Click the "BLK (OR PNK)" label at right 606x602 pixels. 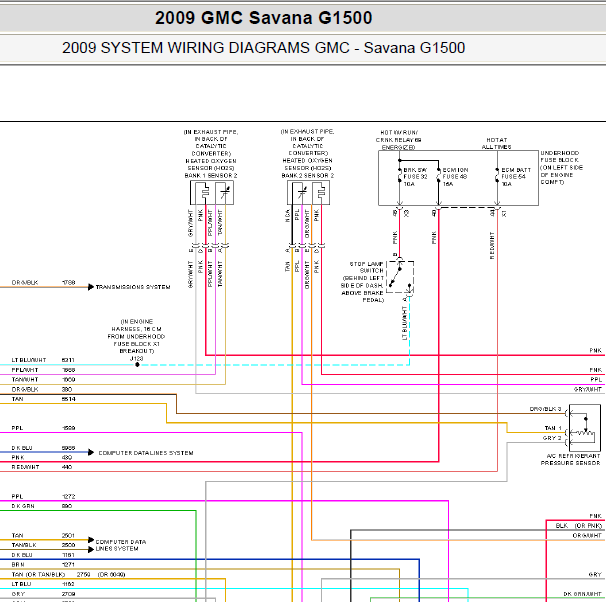(579, 526)
